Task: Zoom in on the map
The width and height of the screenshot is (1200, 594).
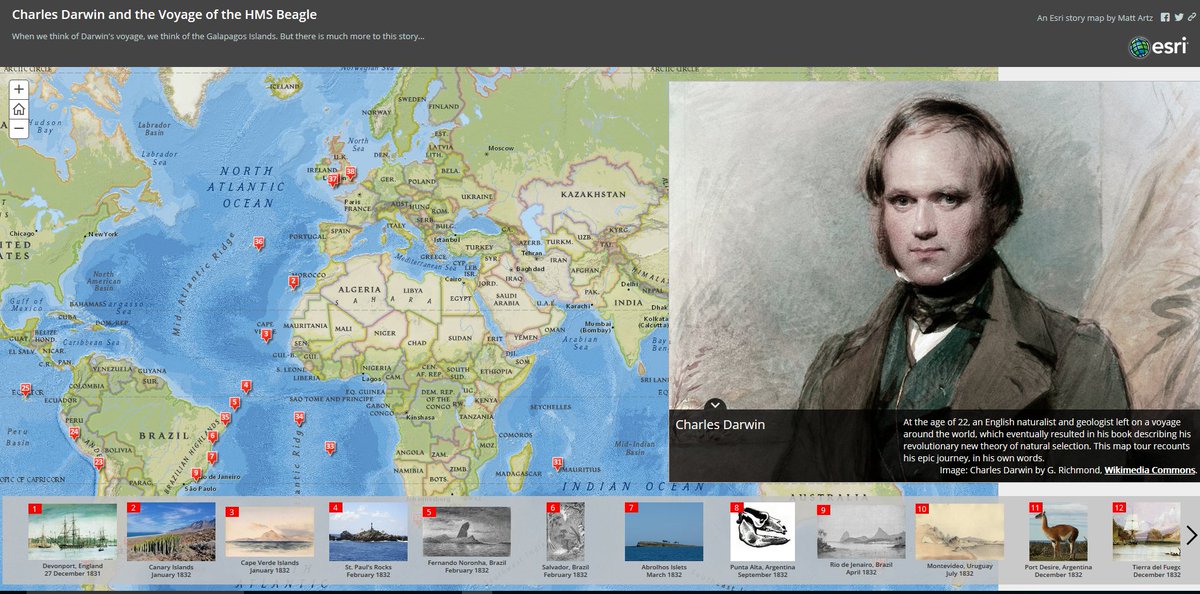Action: pyautogui.click(x=18, y=89)
